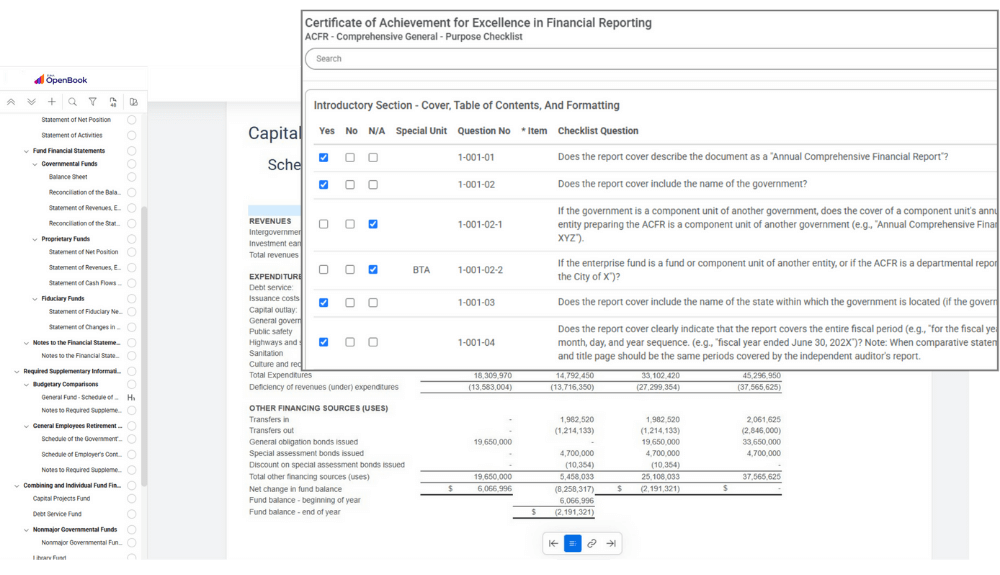
Task: Click the collapse-all double-chevron-up icon
Action: (x=11, y=102)
